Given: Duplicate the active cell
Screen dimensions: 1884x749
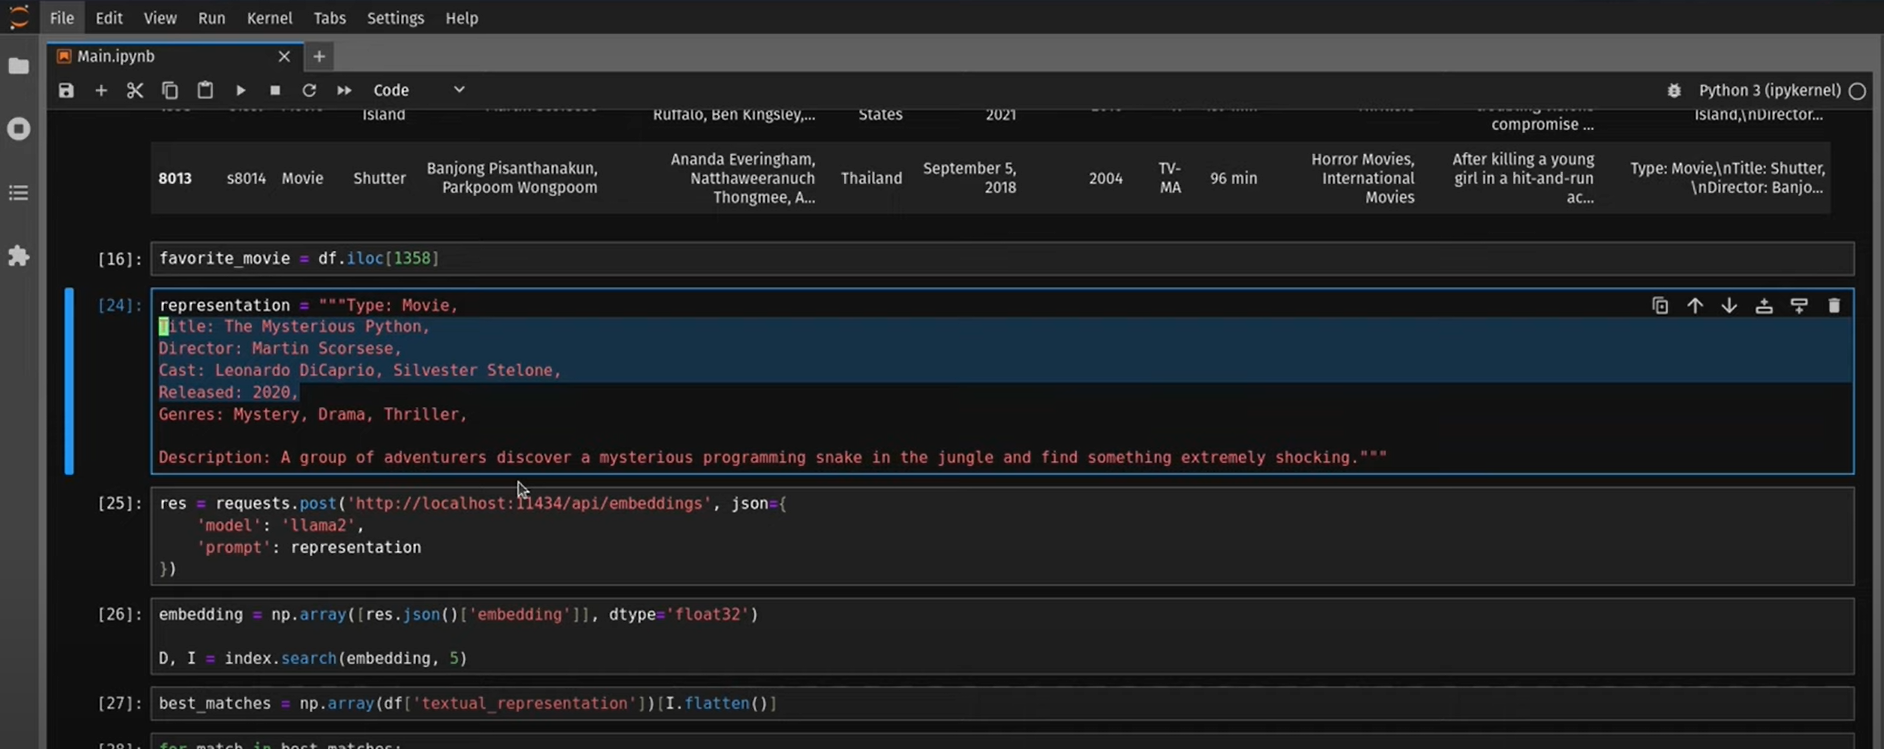Looking at the screenshot, I should (1660, 306).
